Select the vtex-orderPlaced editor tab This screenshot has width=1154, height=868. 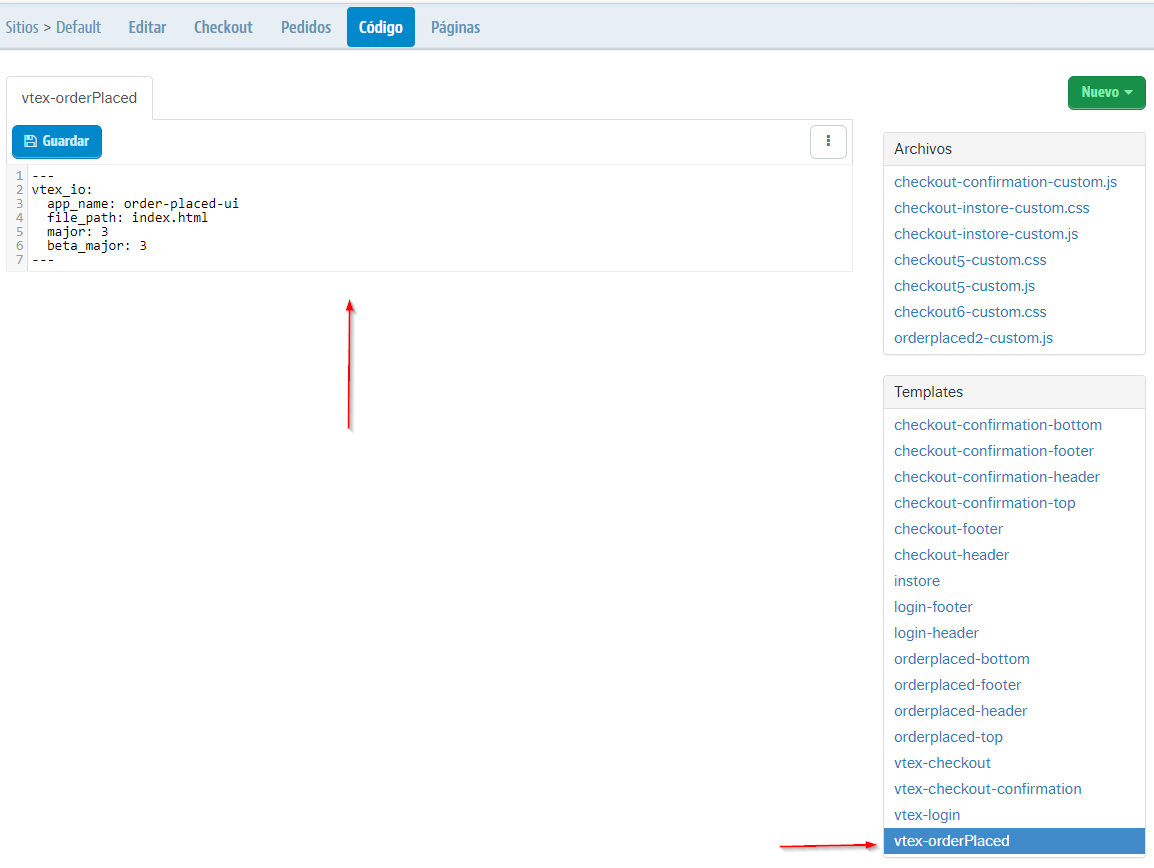coord(79,97)
